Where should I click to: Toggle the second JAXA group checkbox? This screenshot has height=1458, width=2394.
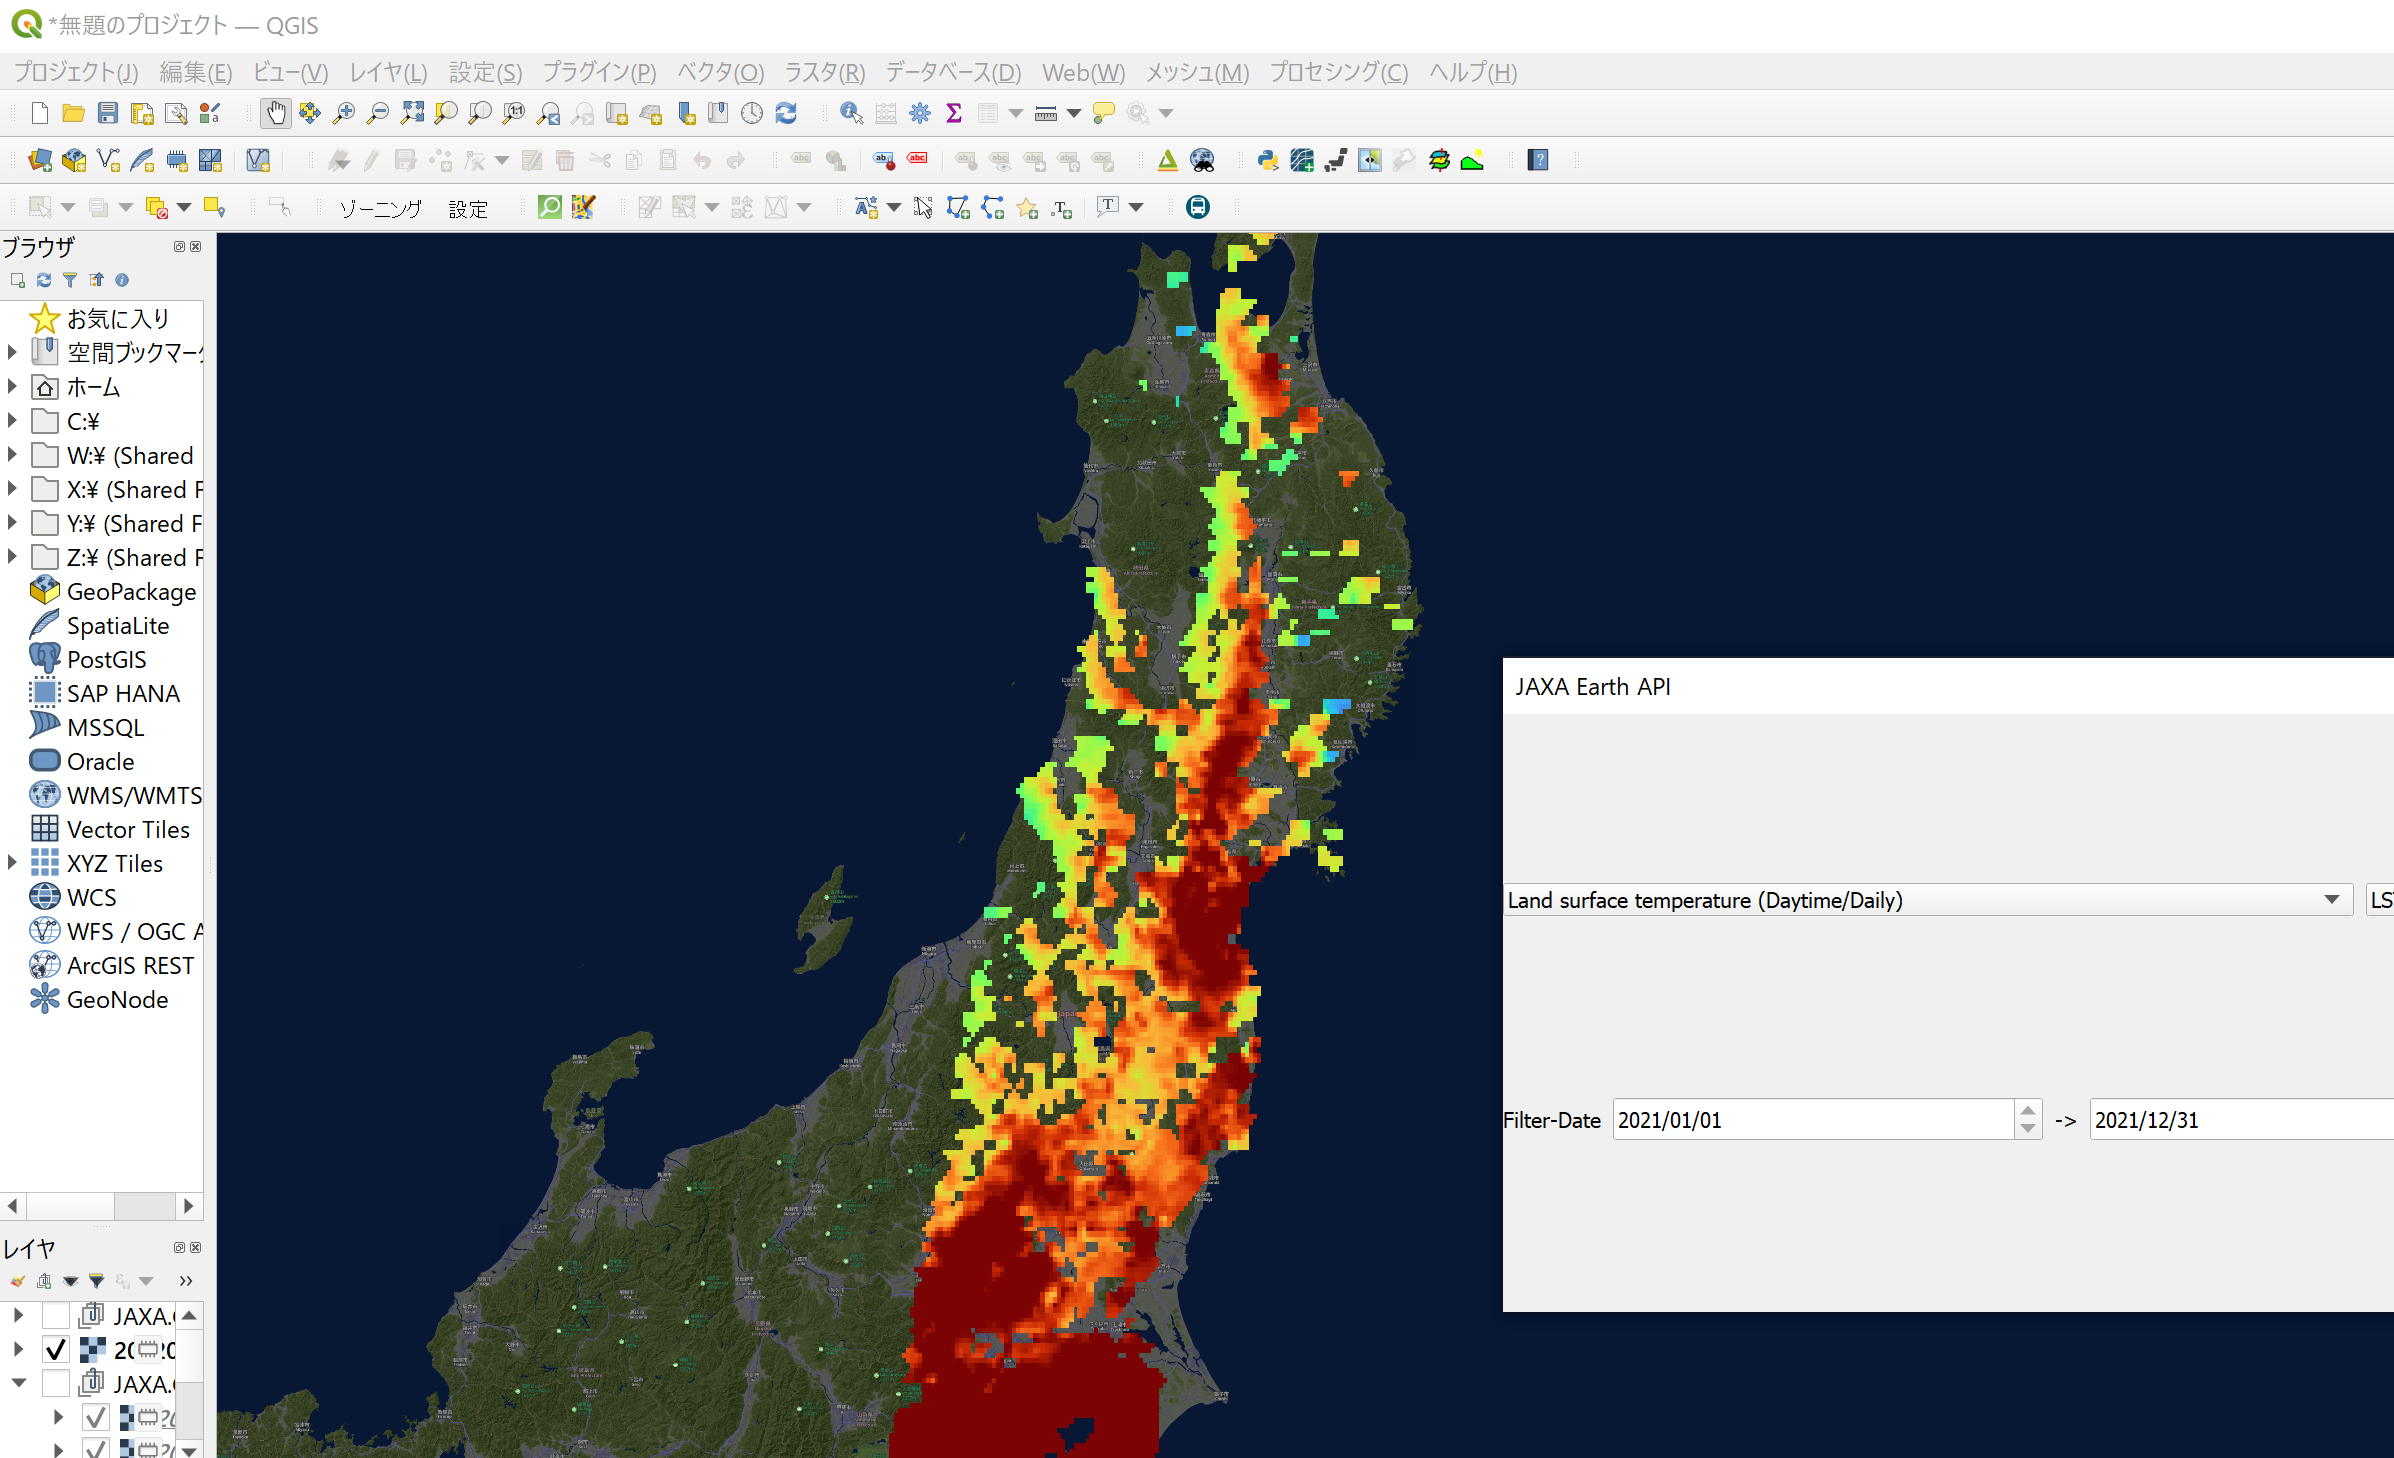coord(56,1384)
